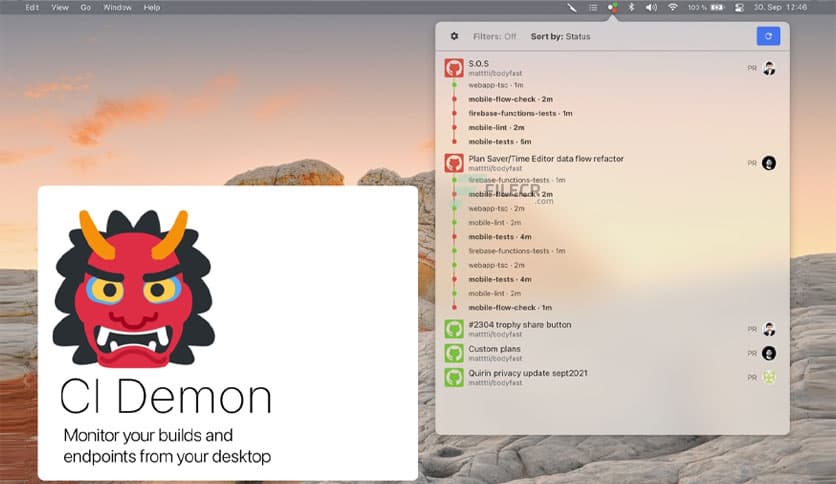Click PR label on #2304 trophy share row
Screen dimensions: 836x484
pos(752,329)
